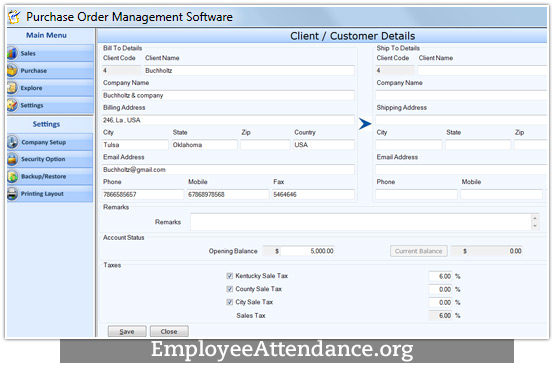This screenshot has height=370, width=555.
Task: Click the Explore menu icon
Action: 12,88
